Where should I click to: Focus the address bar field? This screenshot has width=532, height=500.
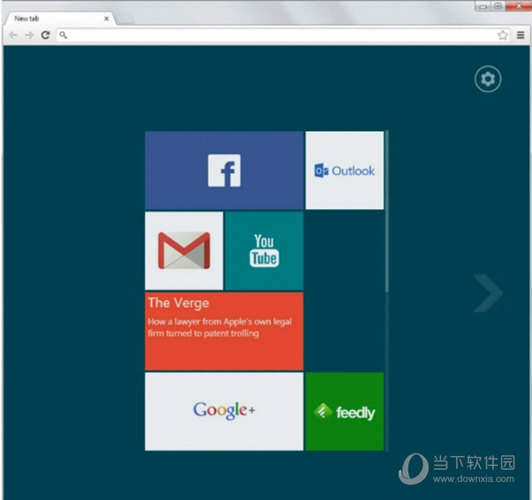click(283, 35)
